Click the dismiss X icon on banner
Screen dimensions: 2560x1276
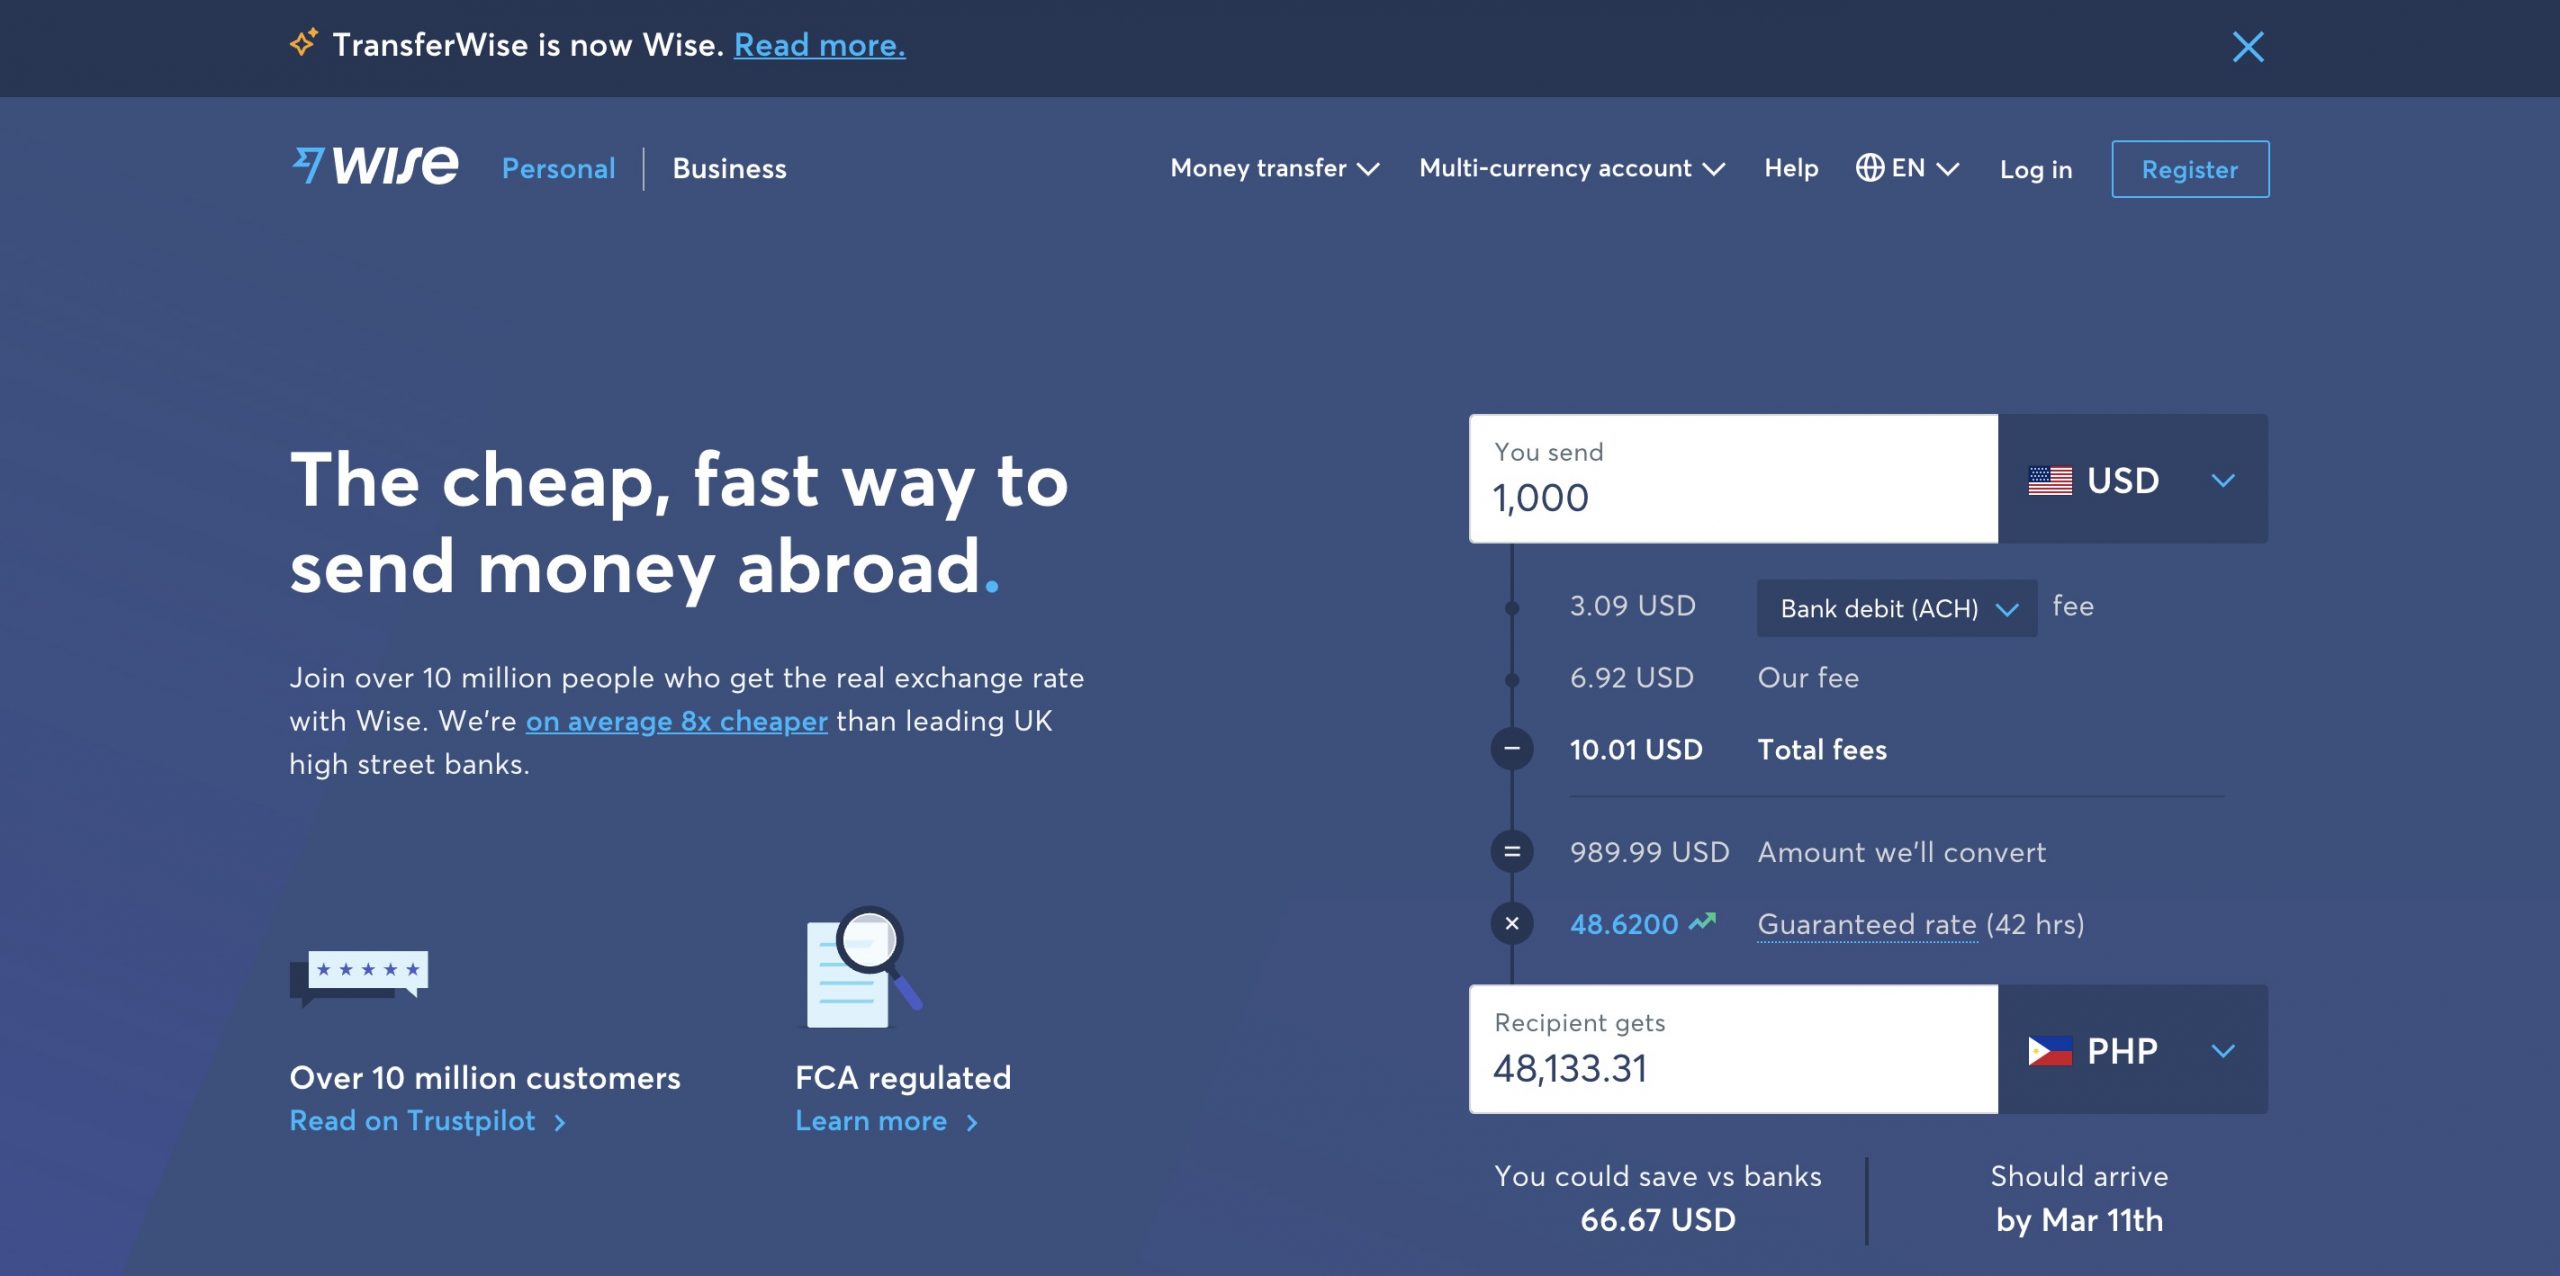2248,44
